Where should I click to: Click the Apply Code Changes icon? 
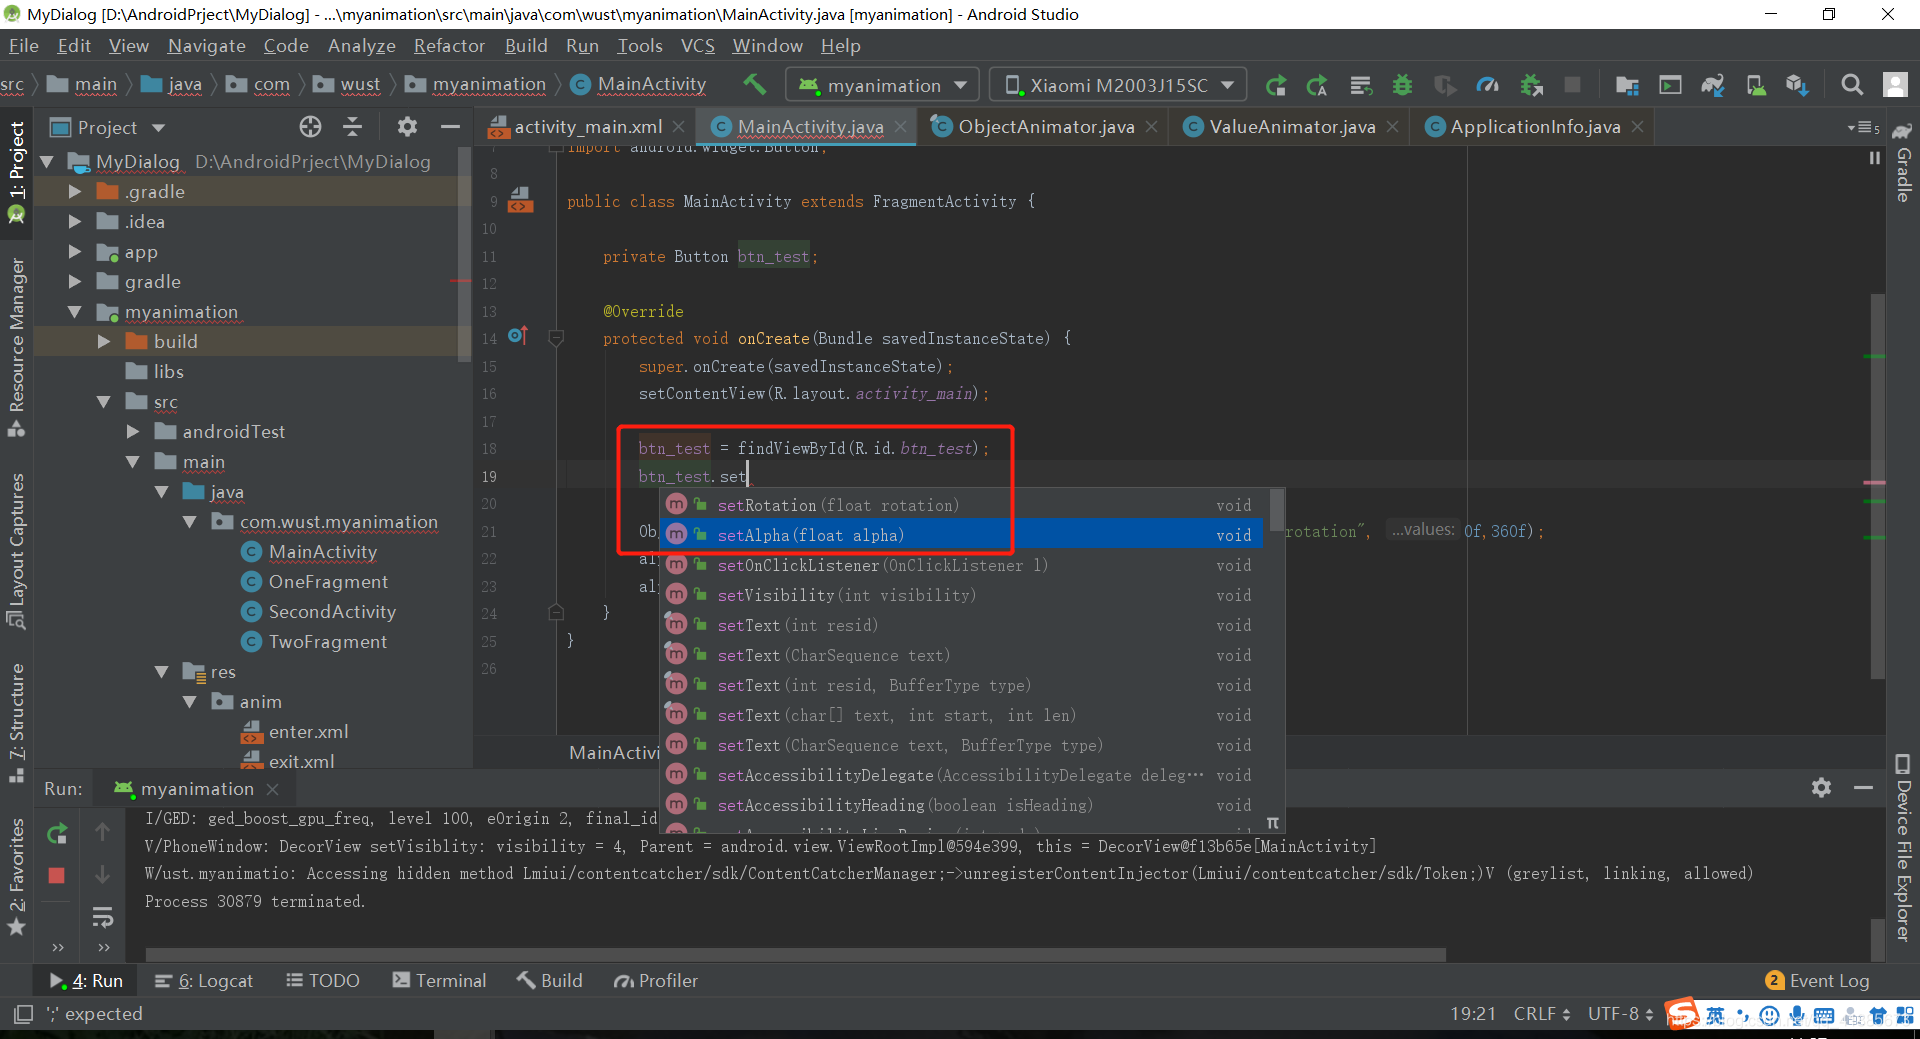[x=1361, y=86]
